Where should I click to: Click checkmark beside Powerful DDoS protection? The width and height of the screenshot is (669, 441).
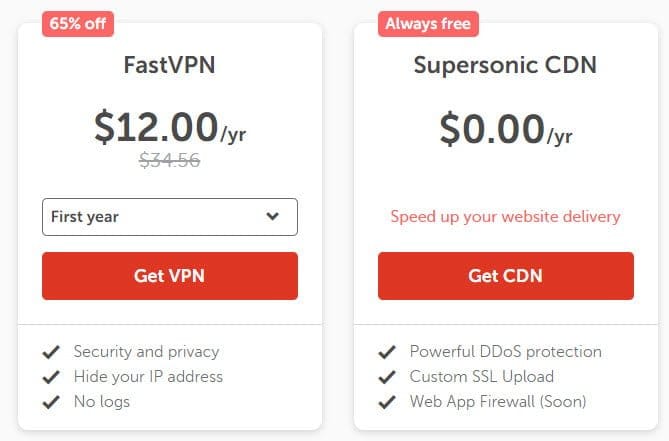386,352
